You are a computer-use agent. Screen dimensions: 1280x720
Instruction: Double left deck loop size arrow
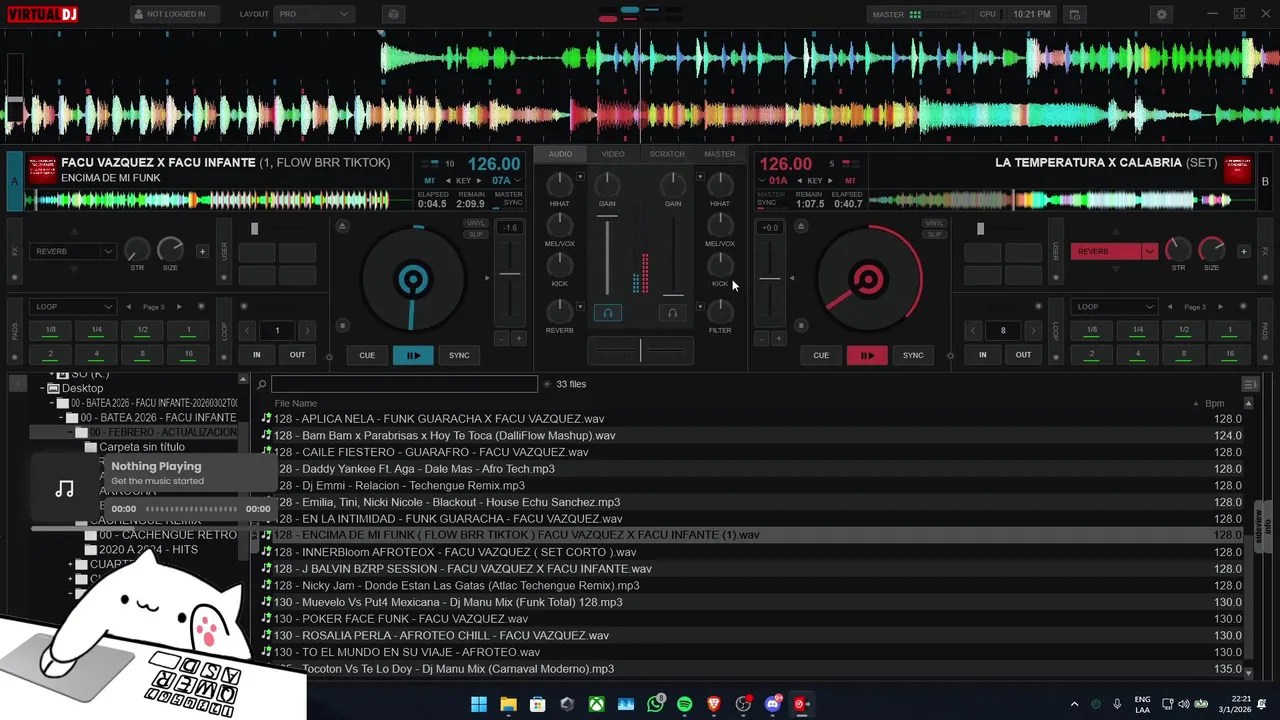coord(307,330)
